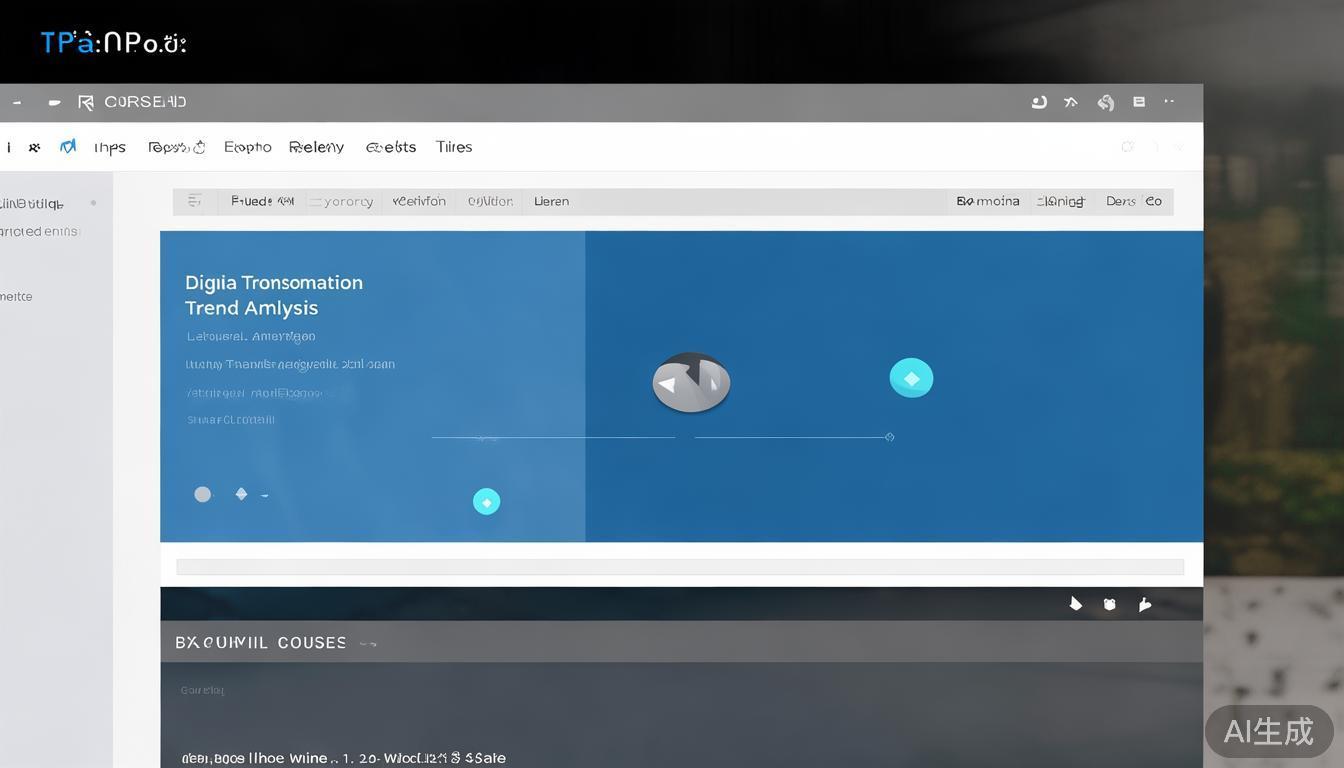Open the Releny menu item
This screenshot has width=1344, height=768.
[x=316, y=147]
